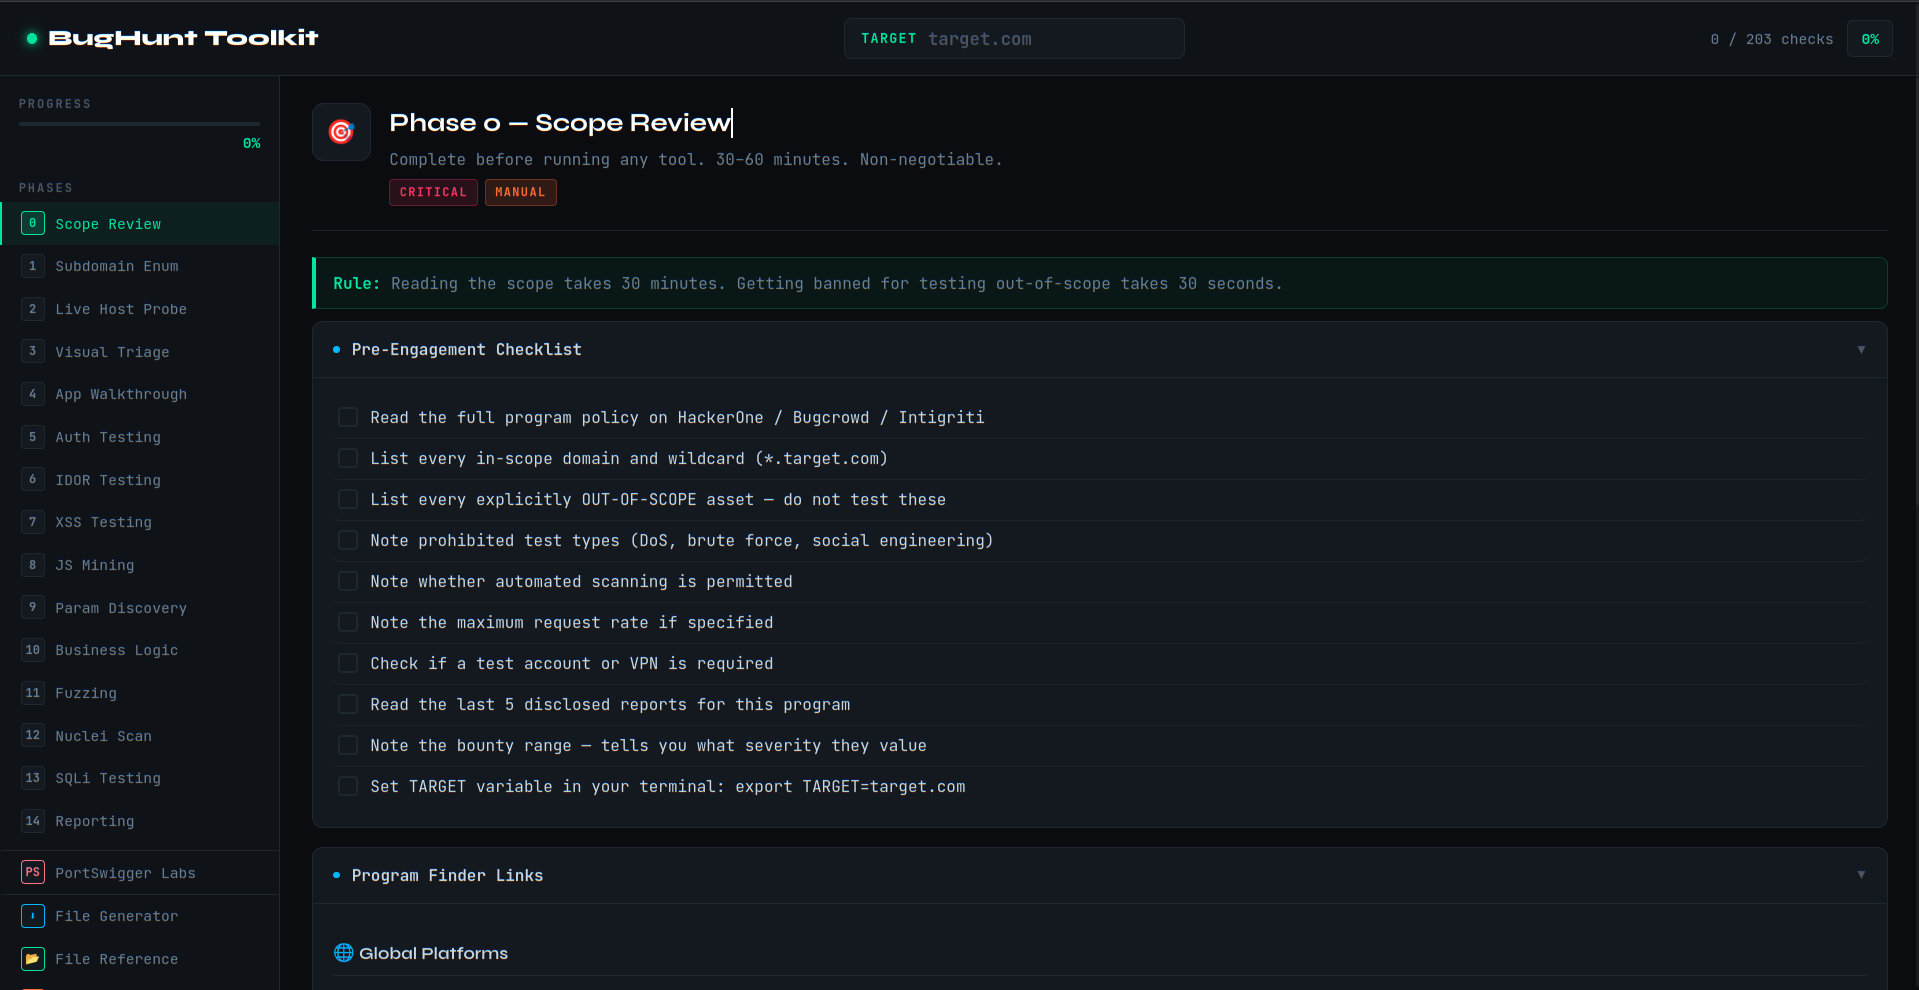Select Visual Triage in sidebar
The height and width of the screenshot is (990, 1919).
coord(140,351)
